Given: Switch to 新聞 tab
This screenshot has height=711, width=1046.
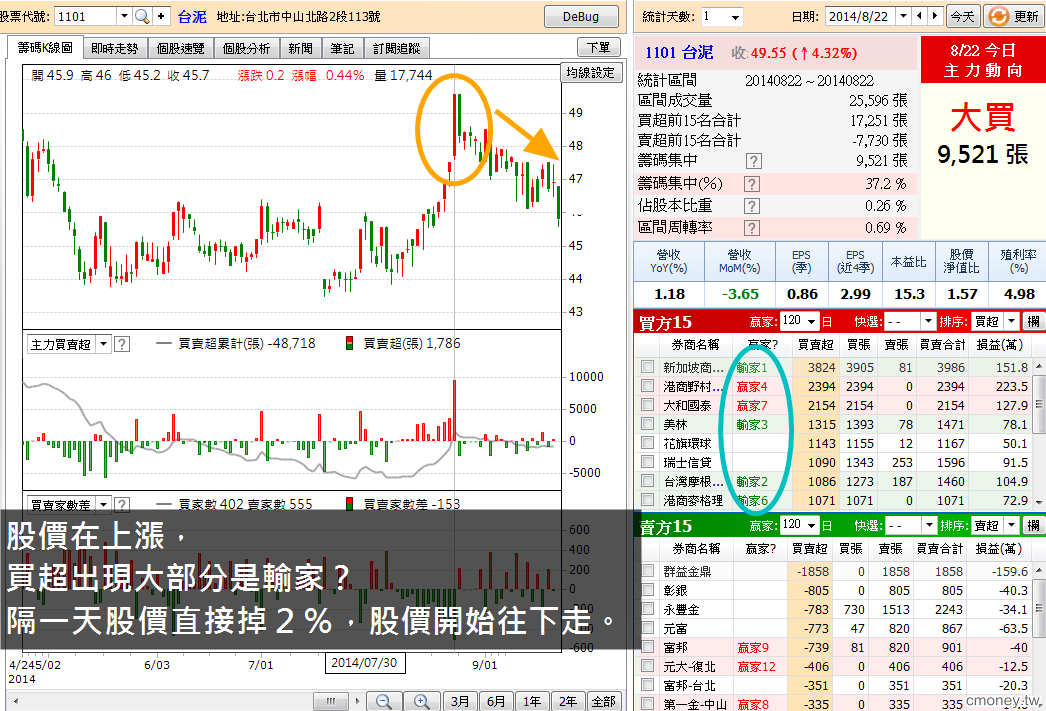Looking at the screenshot, I should [x=300, y=49].
